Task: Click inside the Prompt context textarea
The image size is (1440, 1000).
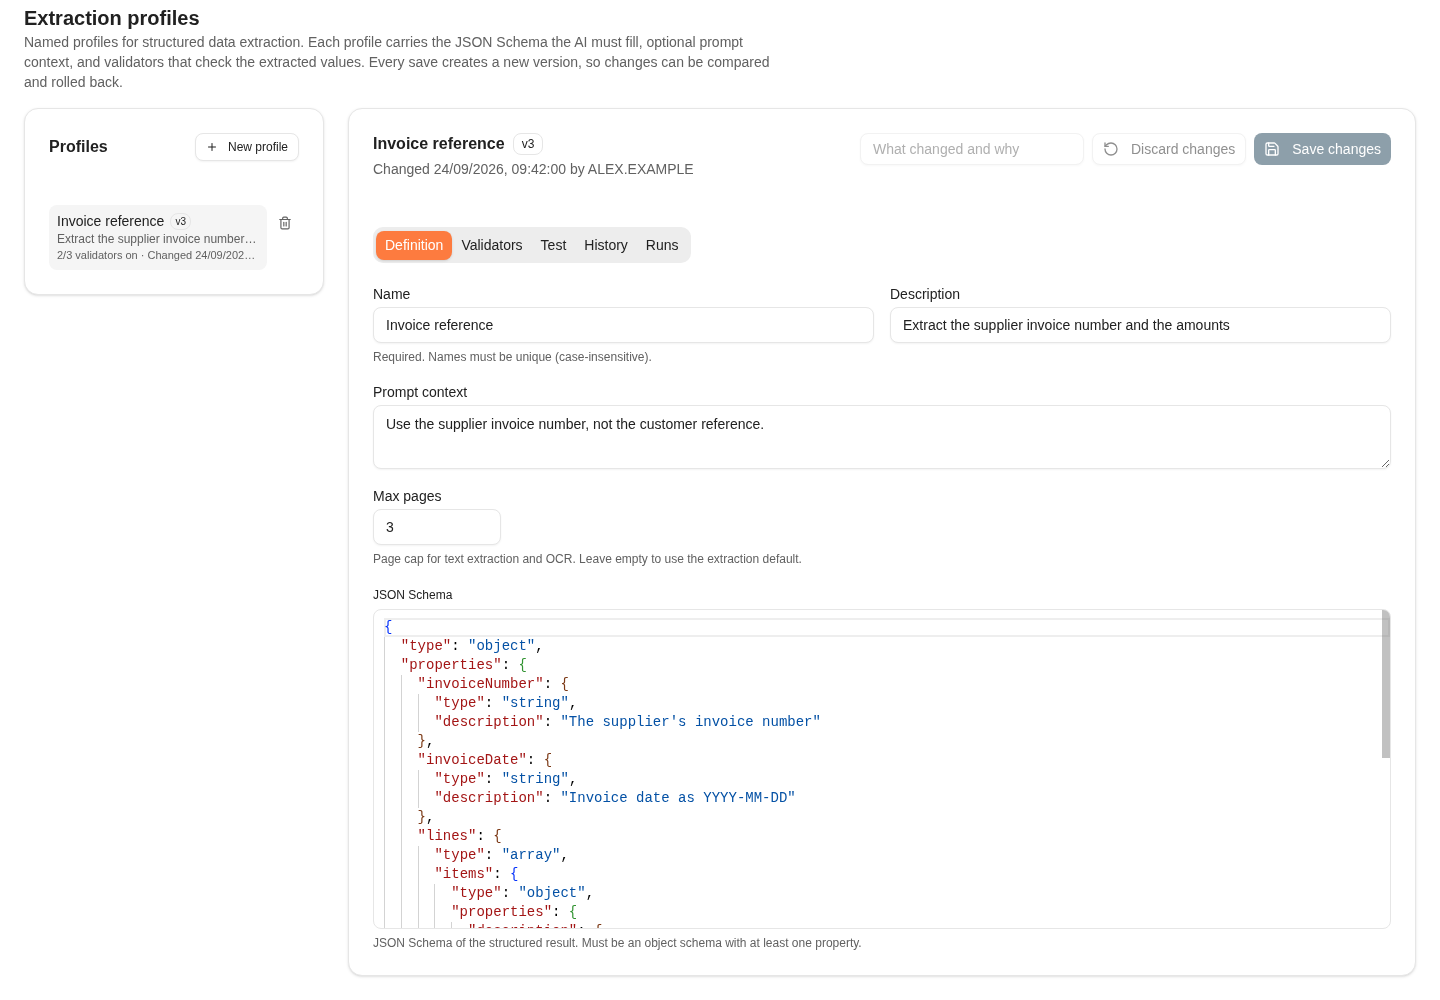Action: pyautogui.click(x=882, y=437)
